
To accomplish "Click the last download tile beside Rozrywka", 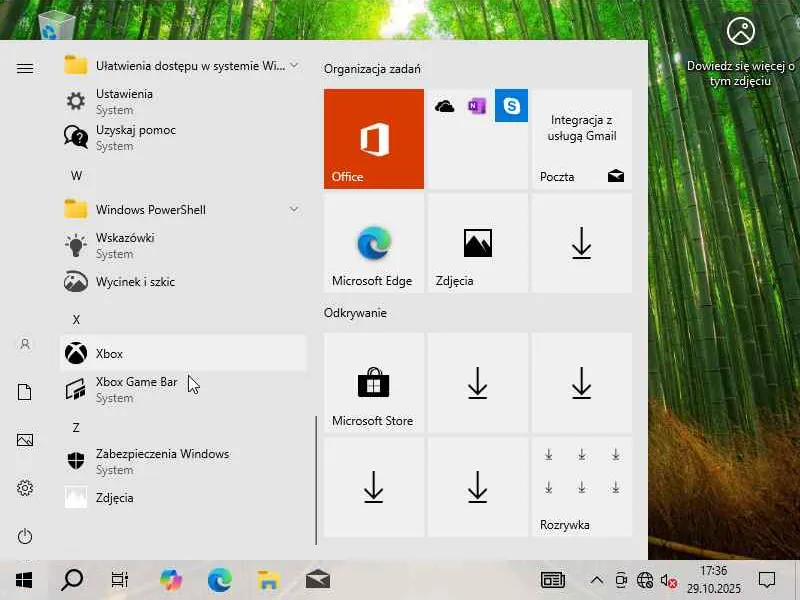I will pyautogui.click(x=478, y=487).
